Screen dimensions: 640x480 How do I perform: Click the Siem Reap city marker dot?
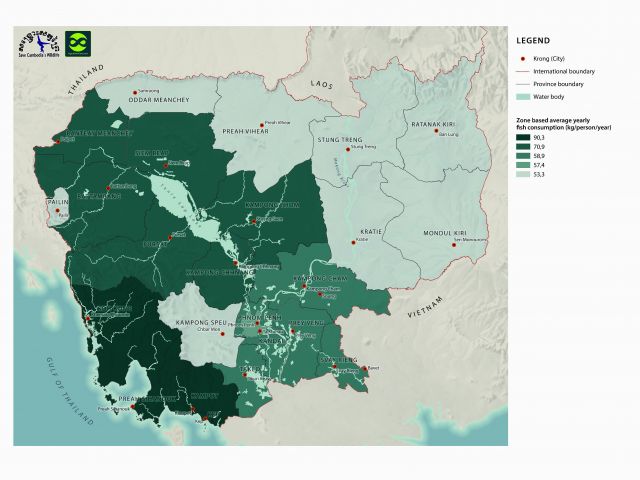[166, 166]
